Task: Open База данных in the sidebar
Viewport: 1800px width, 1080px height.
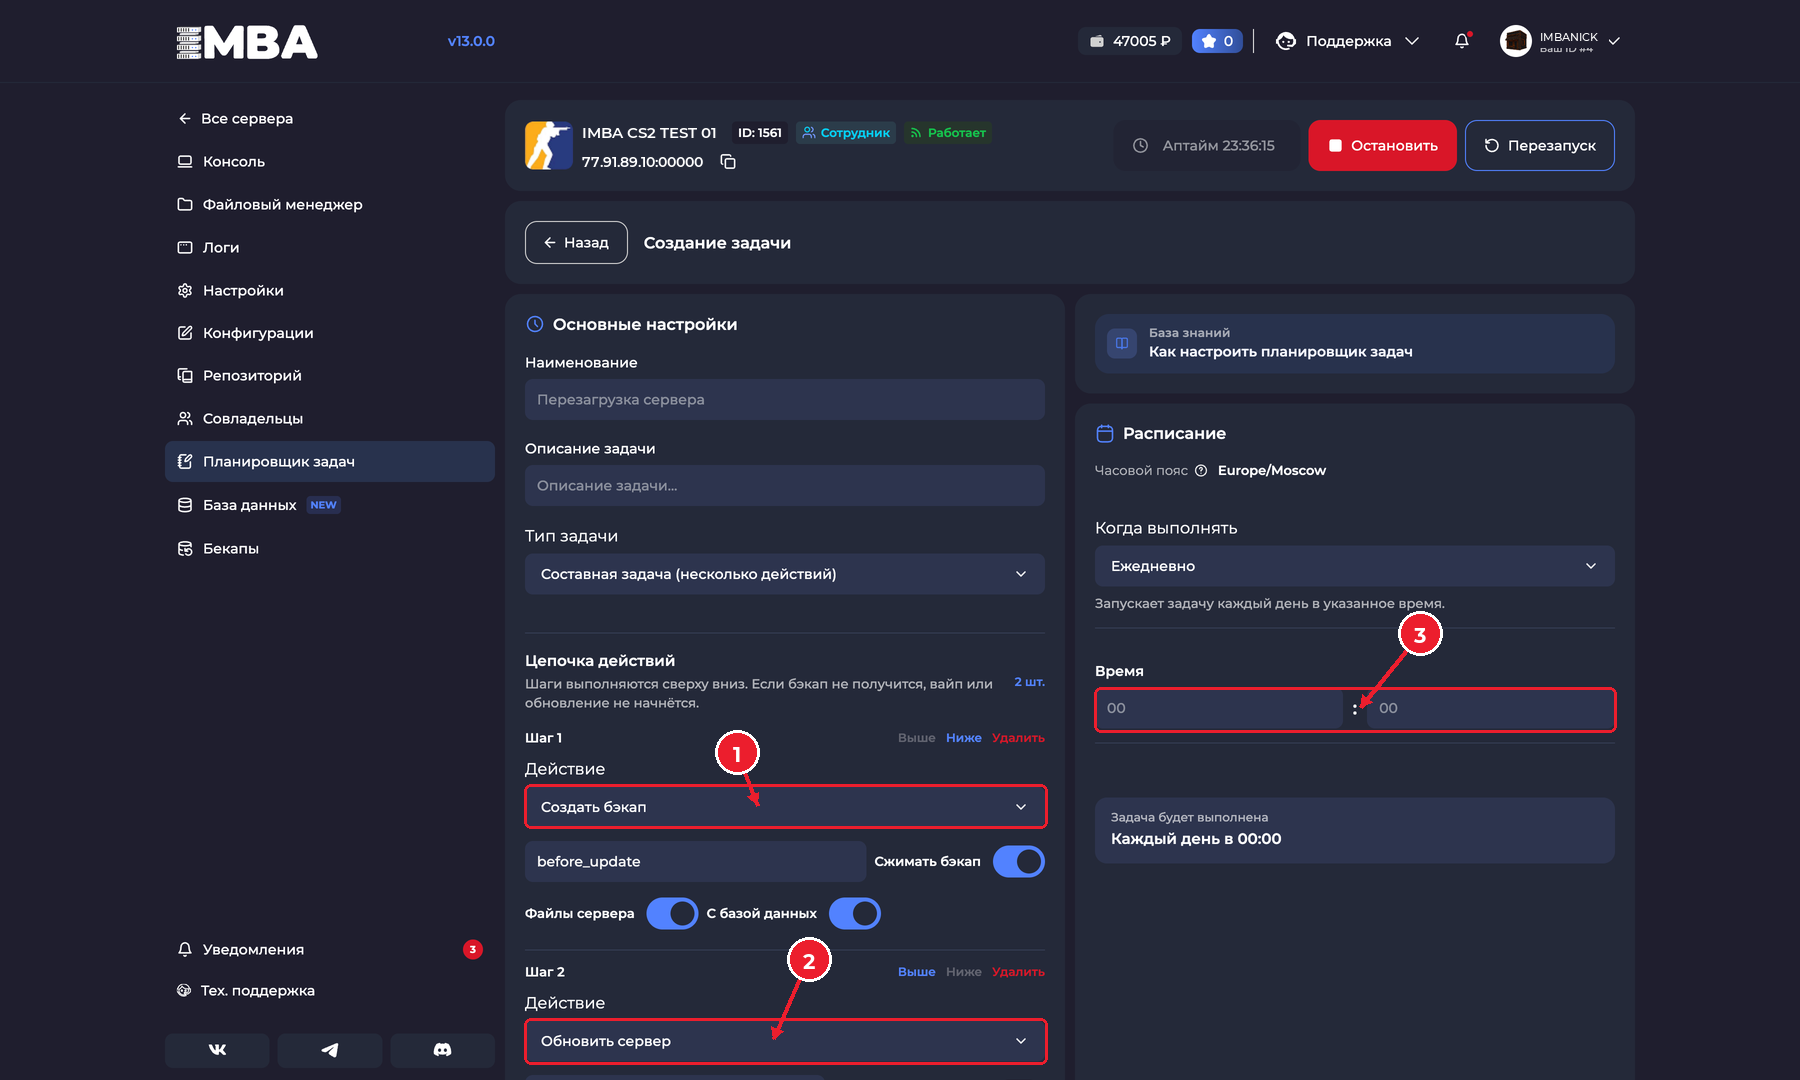Action: pos(330,505)
